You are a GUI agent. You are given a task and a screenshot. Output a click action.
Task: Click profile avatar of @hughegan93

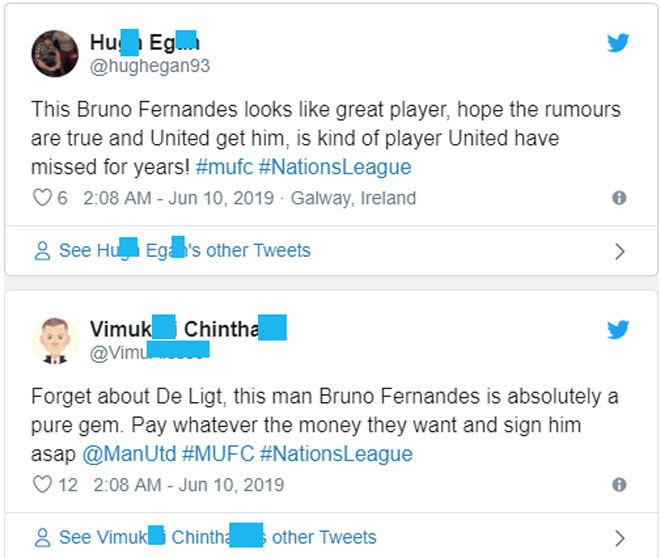pos(55,53)
